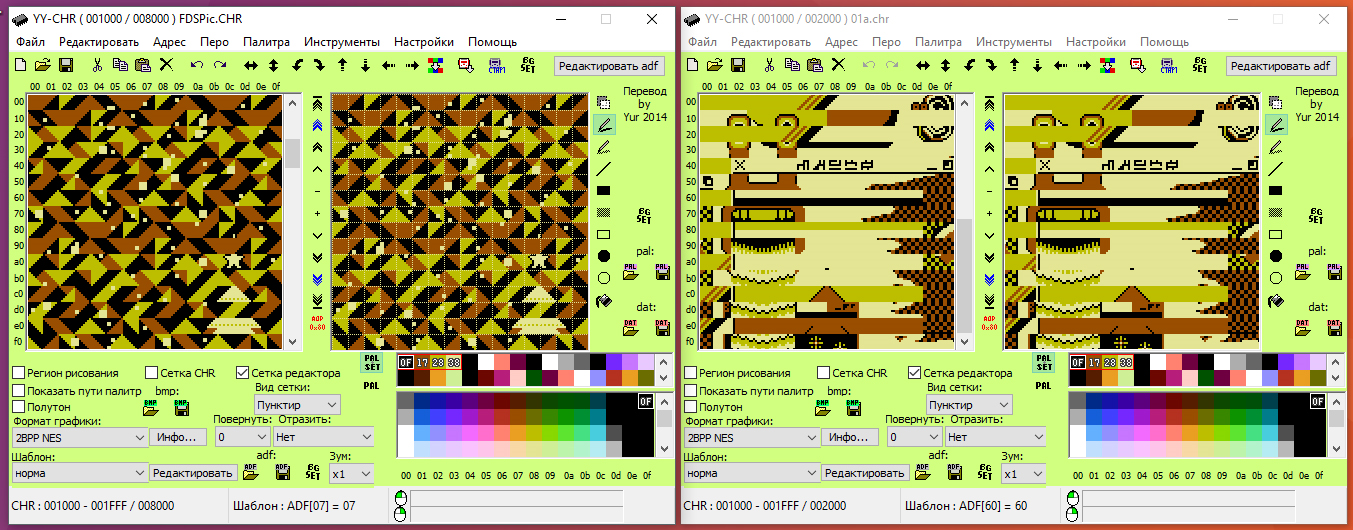Toggle Сетка CHR checkbox in right window
This screenshot has height=530, width=1353.
pos(824,373)
